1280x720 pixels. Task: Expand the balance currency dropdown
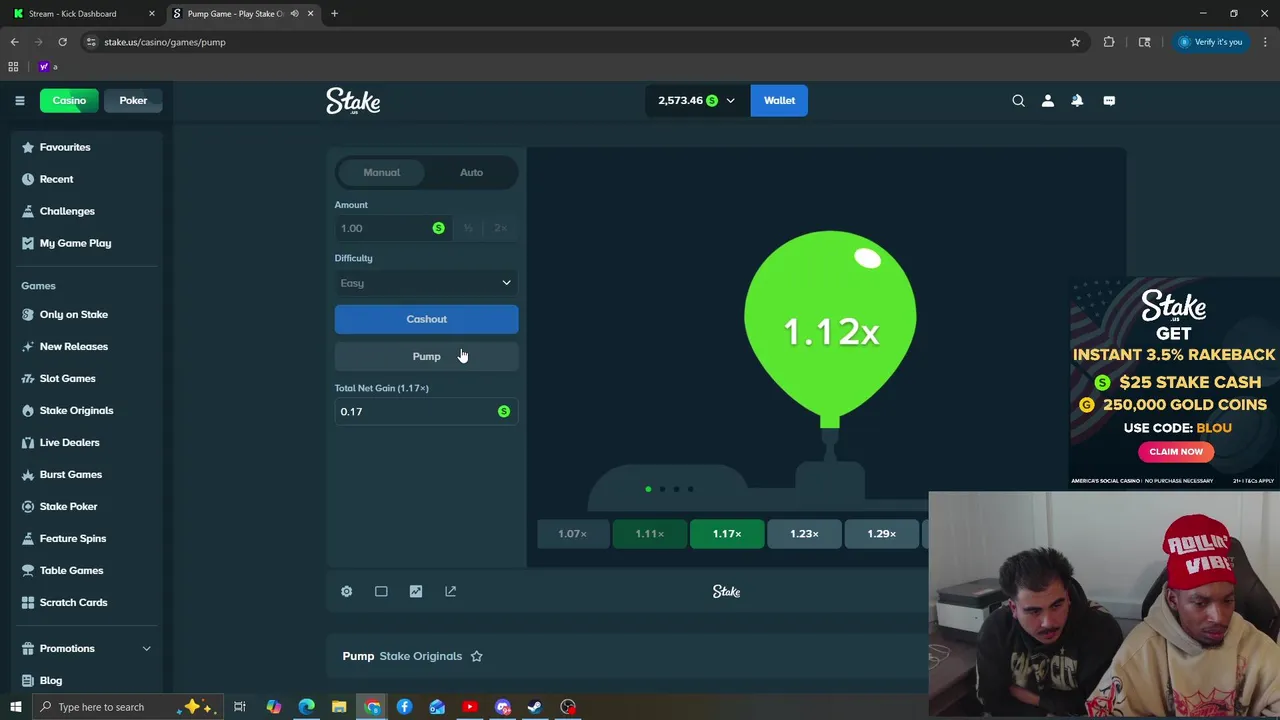click(730, 101)
